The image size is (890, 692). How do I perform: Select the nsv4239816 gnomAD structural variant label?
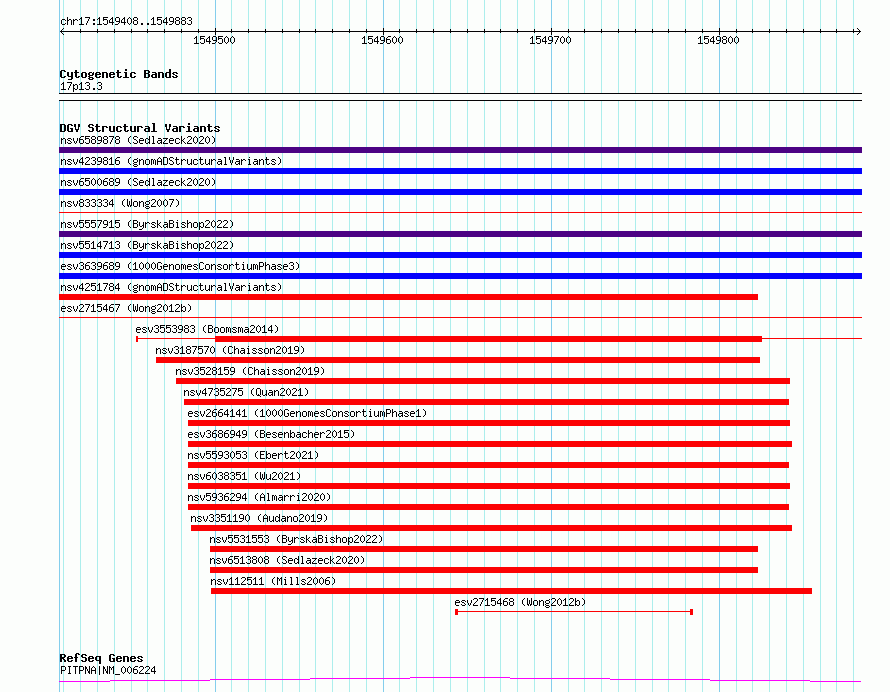171,161
